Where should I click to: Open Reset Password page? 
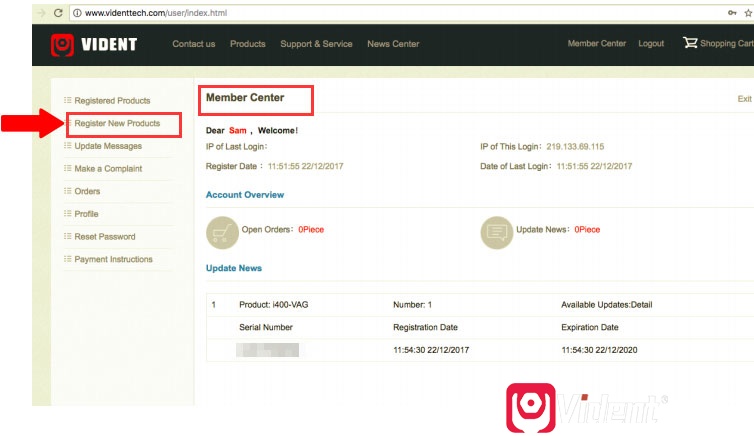coord(105,237)
